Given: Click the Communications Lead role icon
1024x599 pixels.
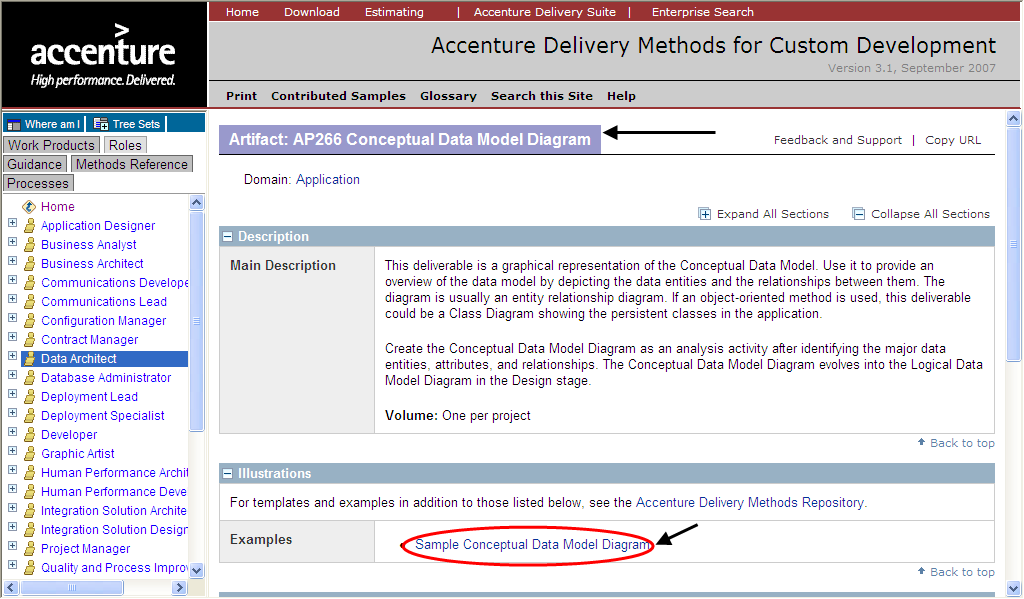Looking at the screenshot, I should pyautogui.click(x=29, y=302).
